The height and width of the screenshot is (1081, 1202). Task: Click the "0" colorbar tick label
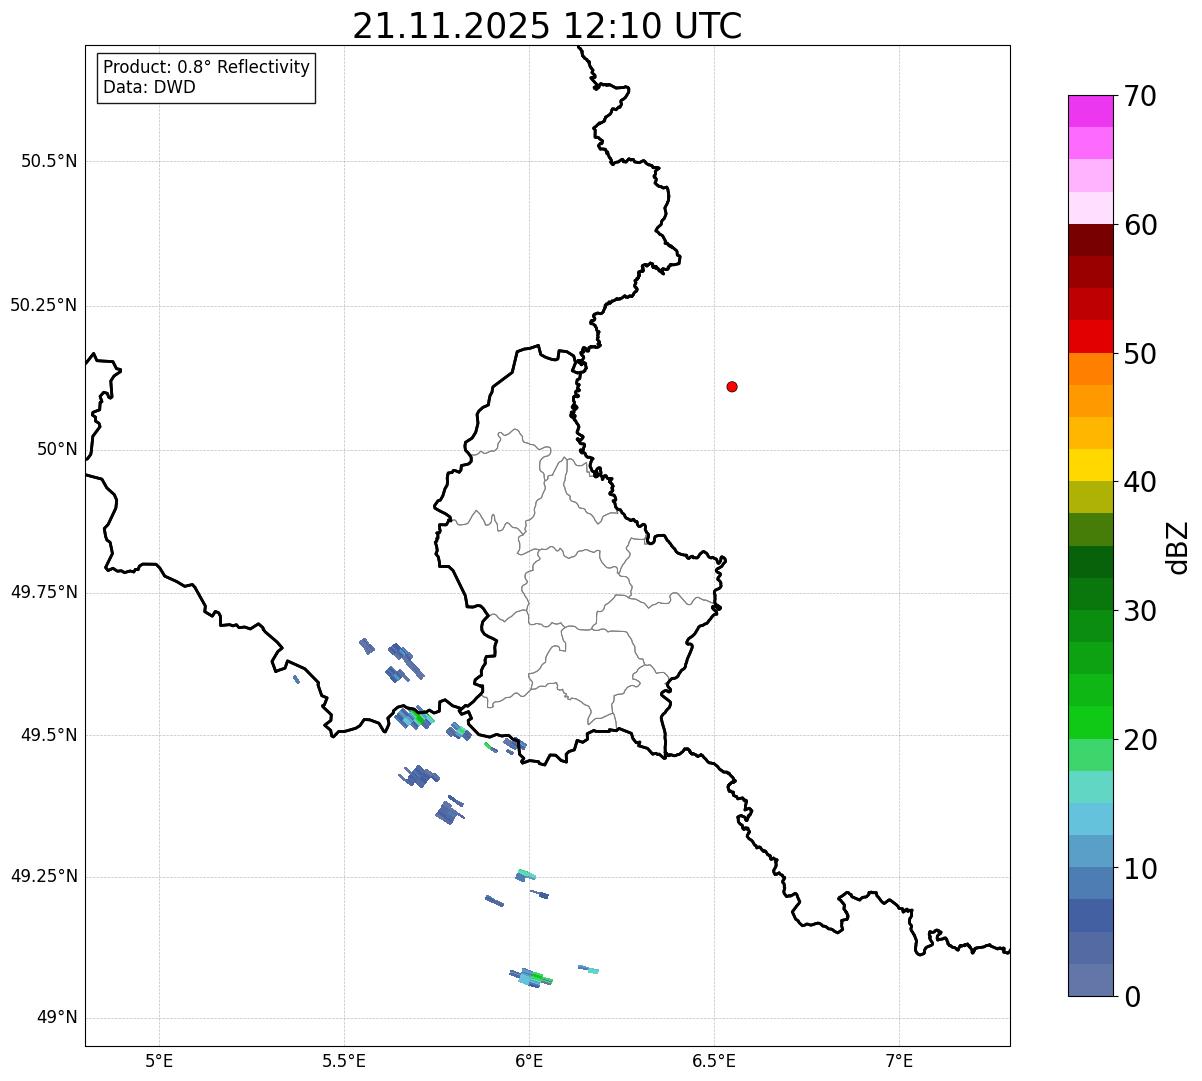point(1130,996)
